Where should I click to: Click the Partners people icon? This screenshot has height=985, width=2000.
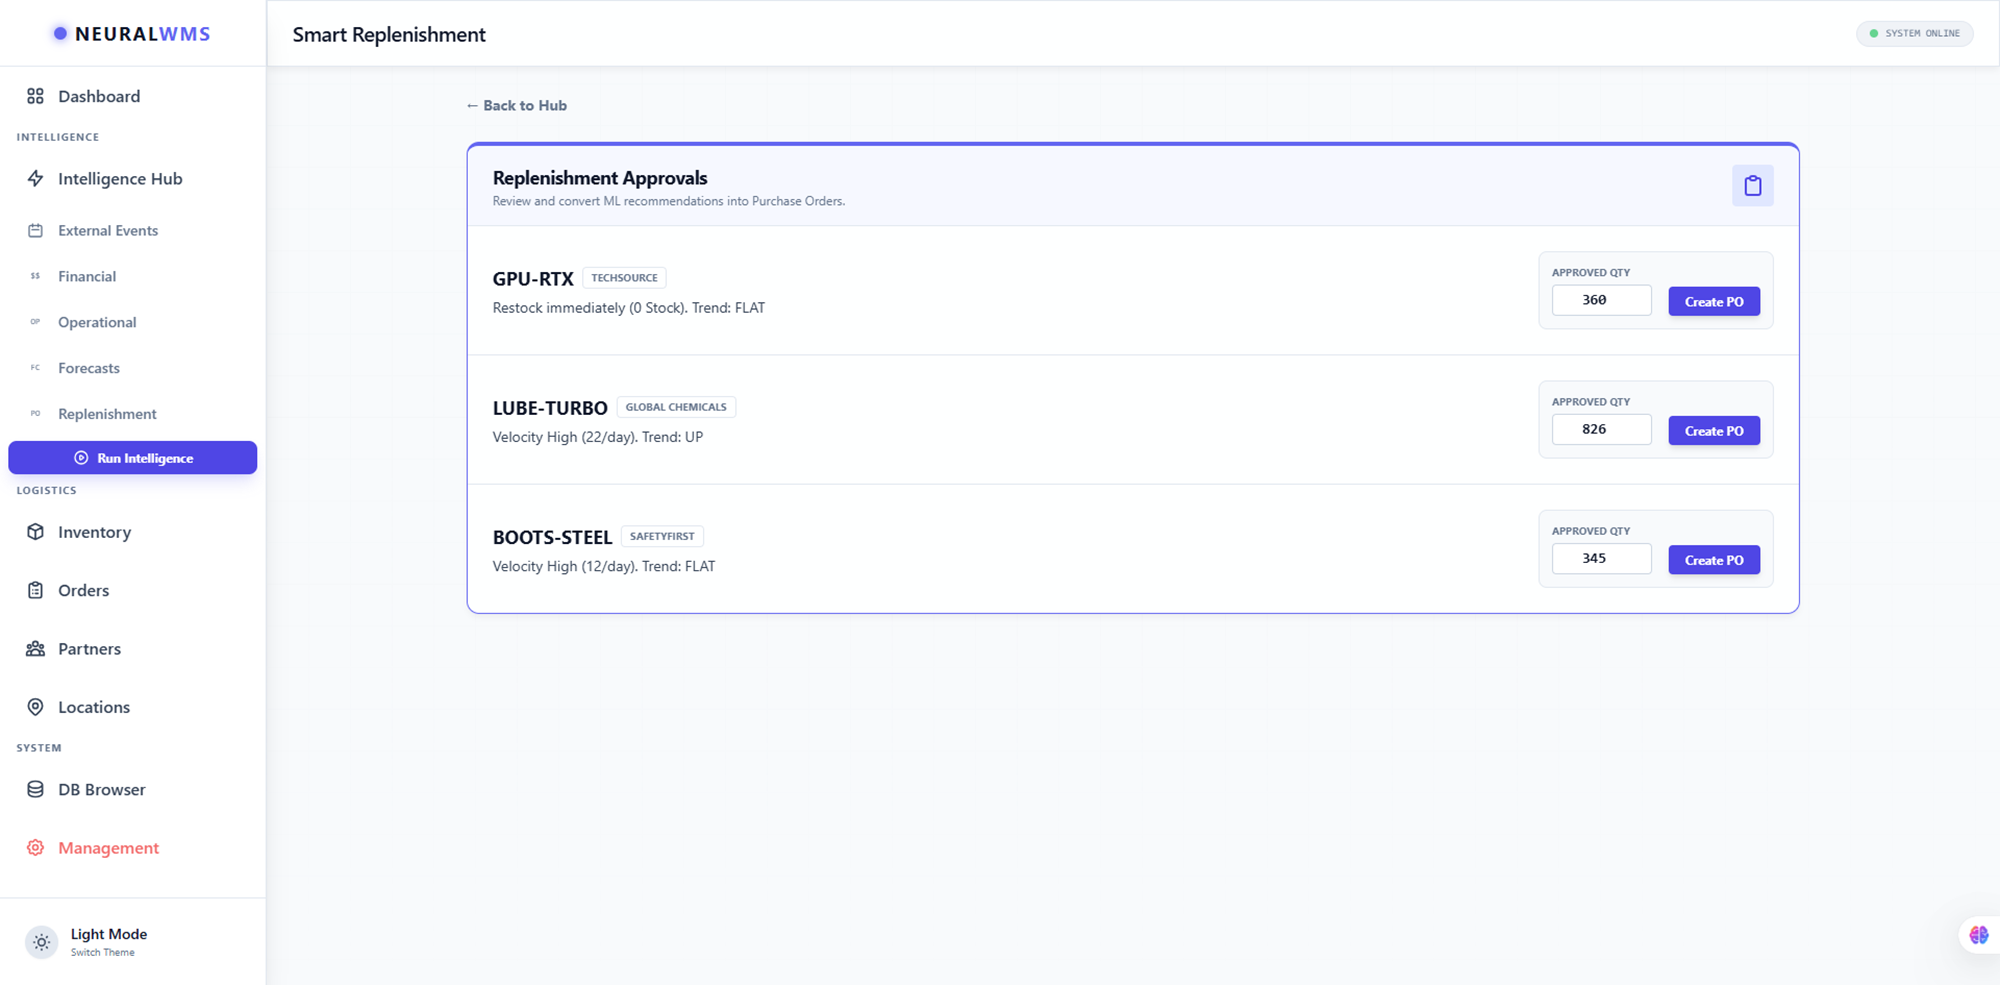point(35,649)
